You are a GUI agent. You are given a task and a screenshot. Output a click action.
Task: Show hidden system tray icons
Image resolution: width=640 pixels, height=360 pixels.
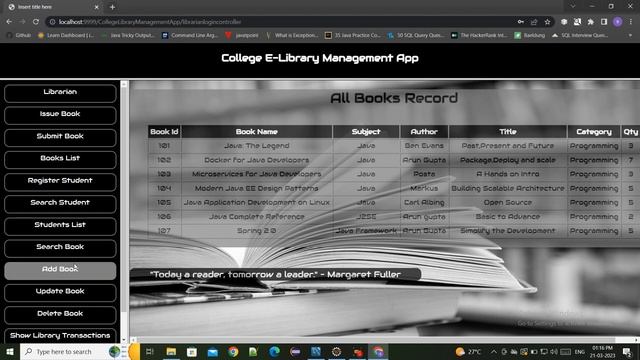(494, 351)
